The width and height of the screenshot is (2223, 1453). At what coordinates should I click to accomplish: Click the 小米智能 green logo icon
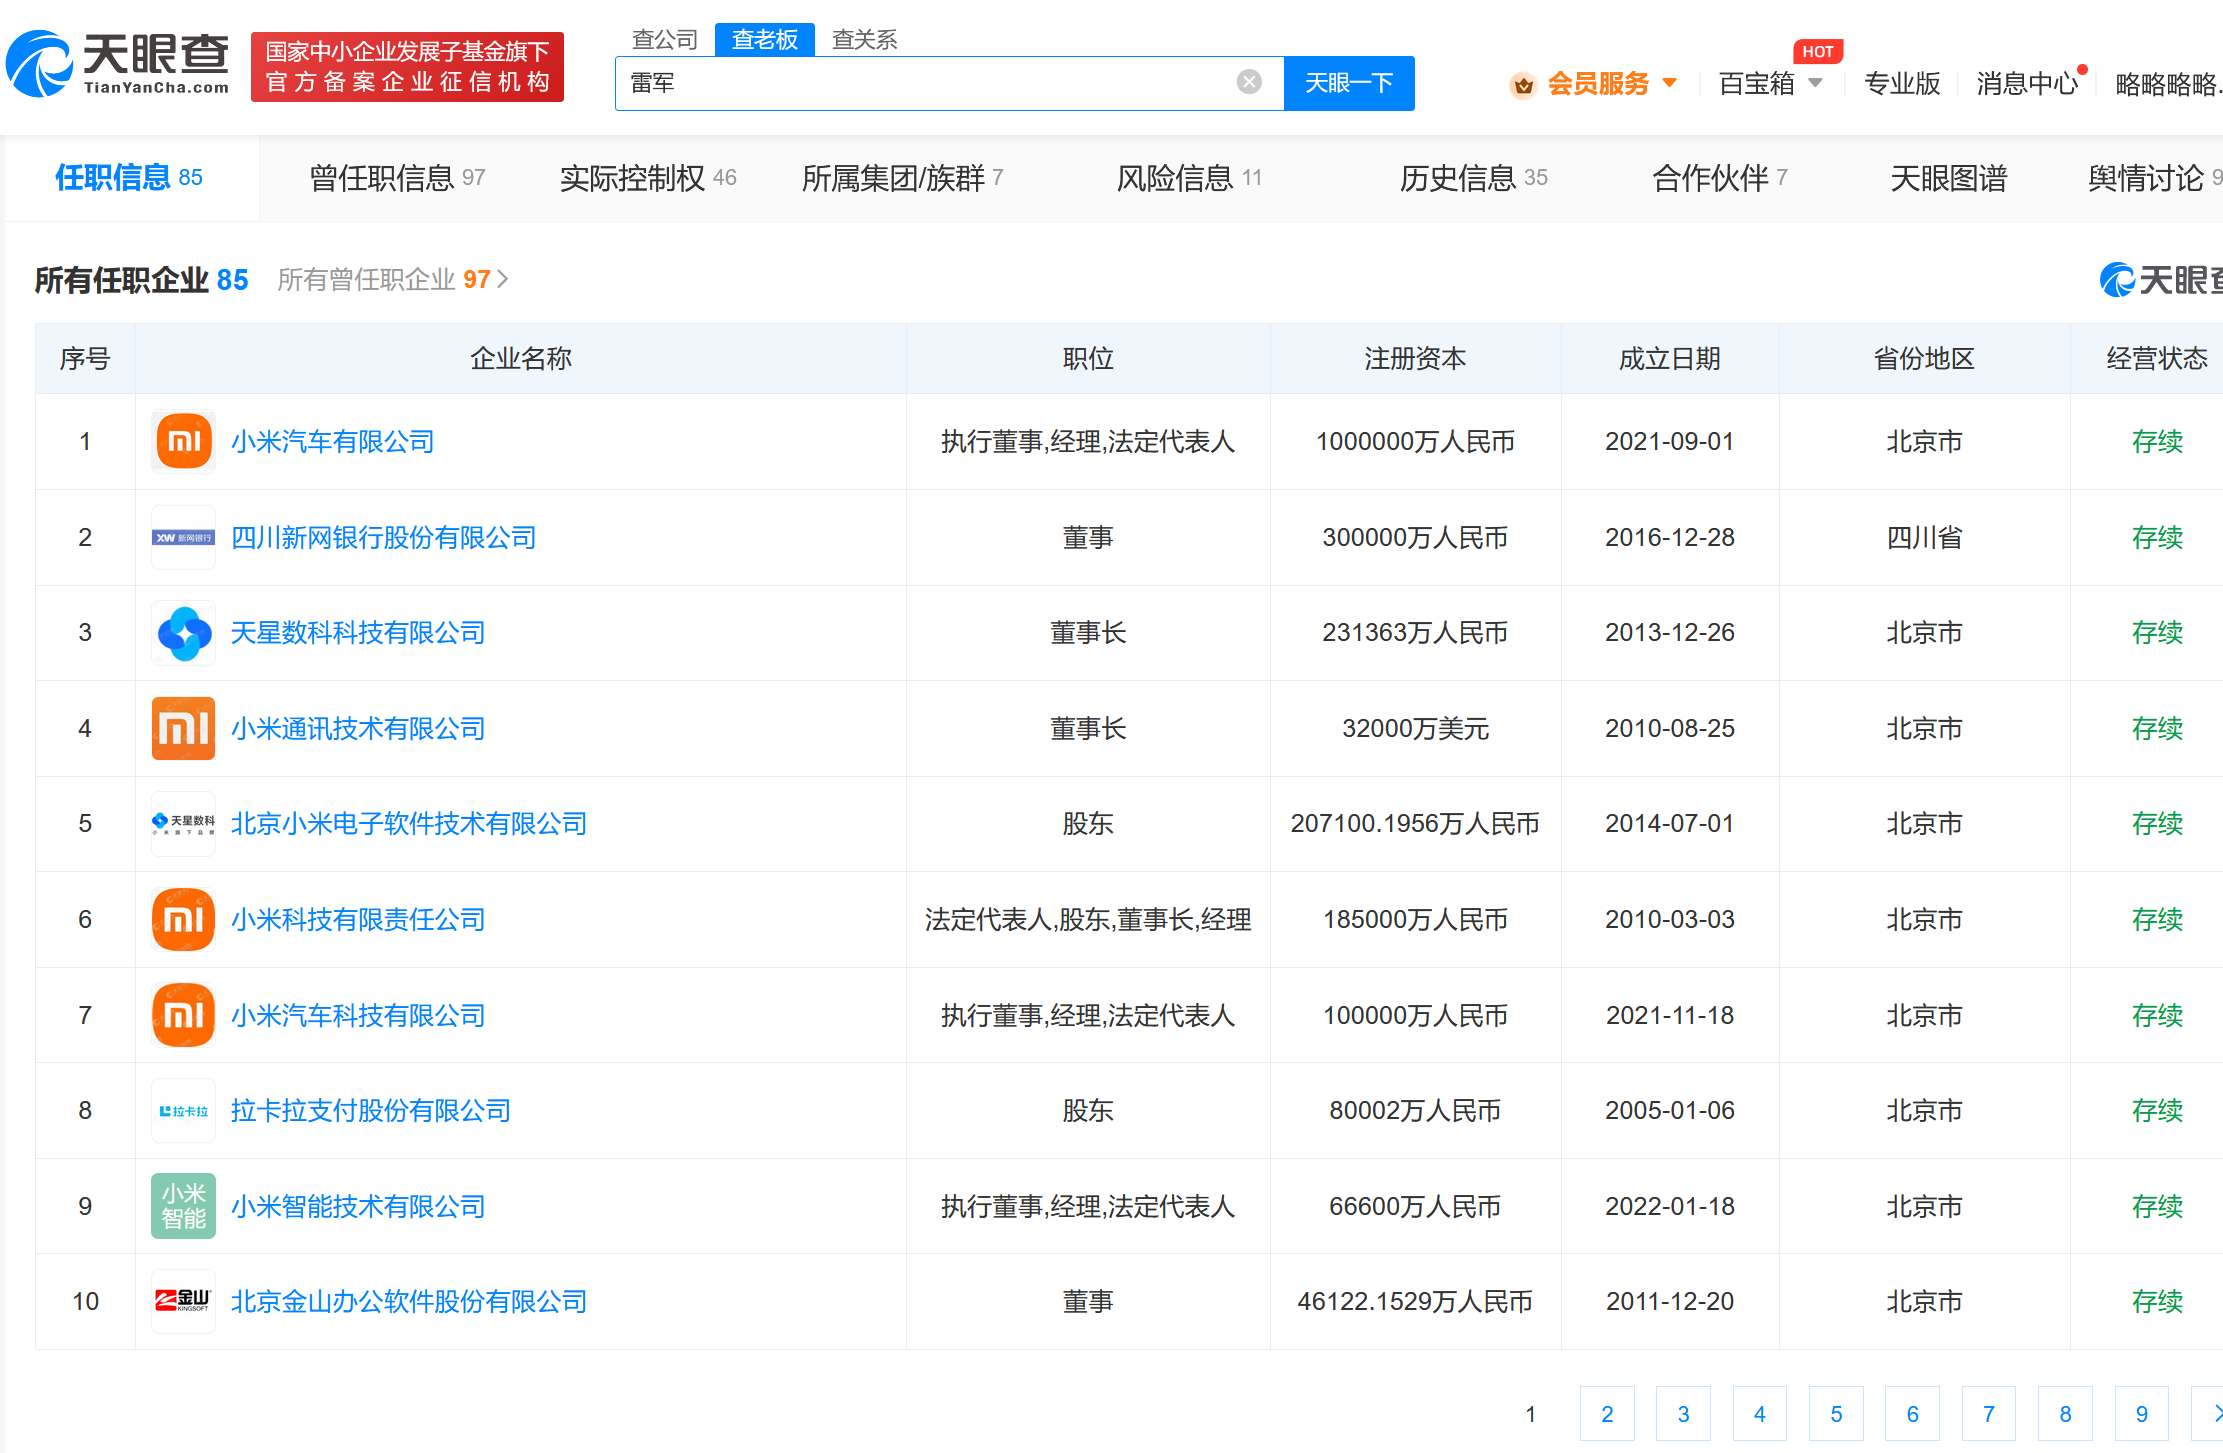click(x=183, y=1206)
